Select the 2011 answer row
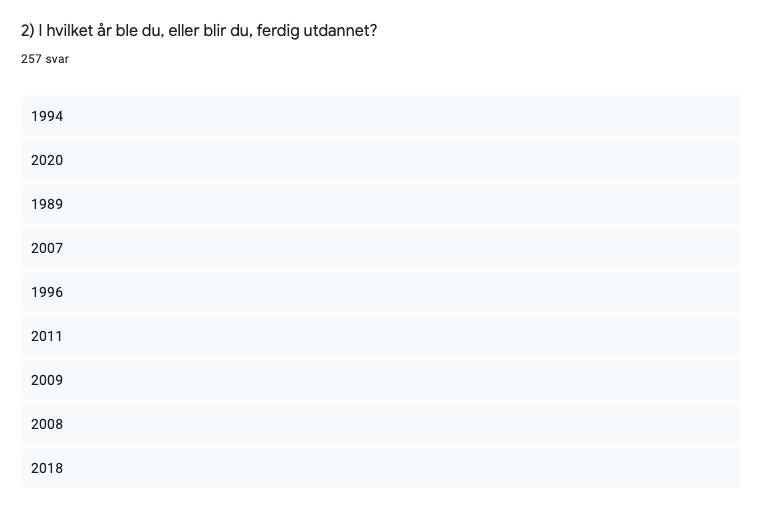 point(380,336)
